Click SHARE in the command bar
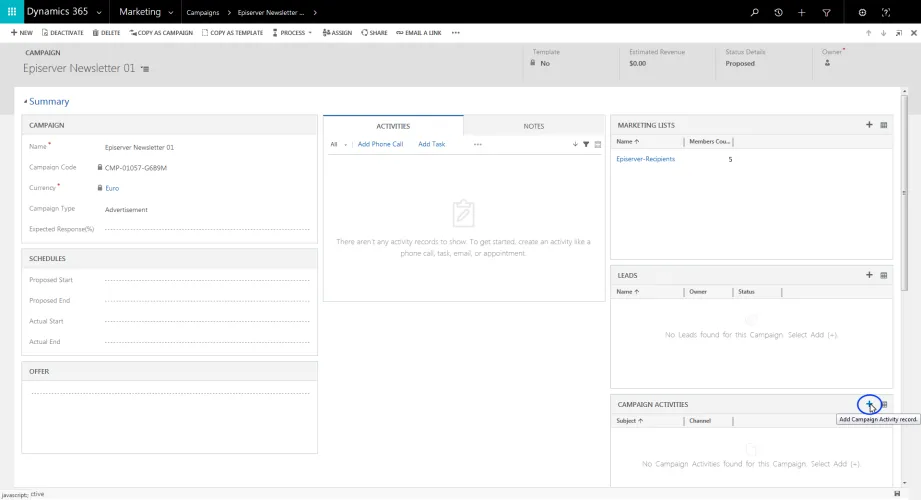 [x=374, y=33]
